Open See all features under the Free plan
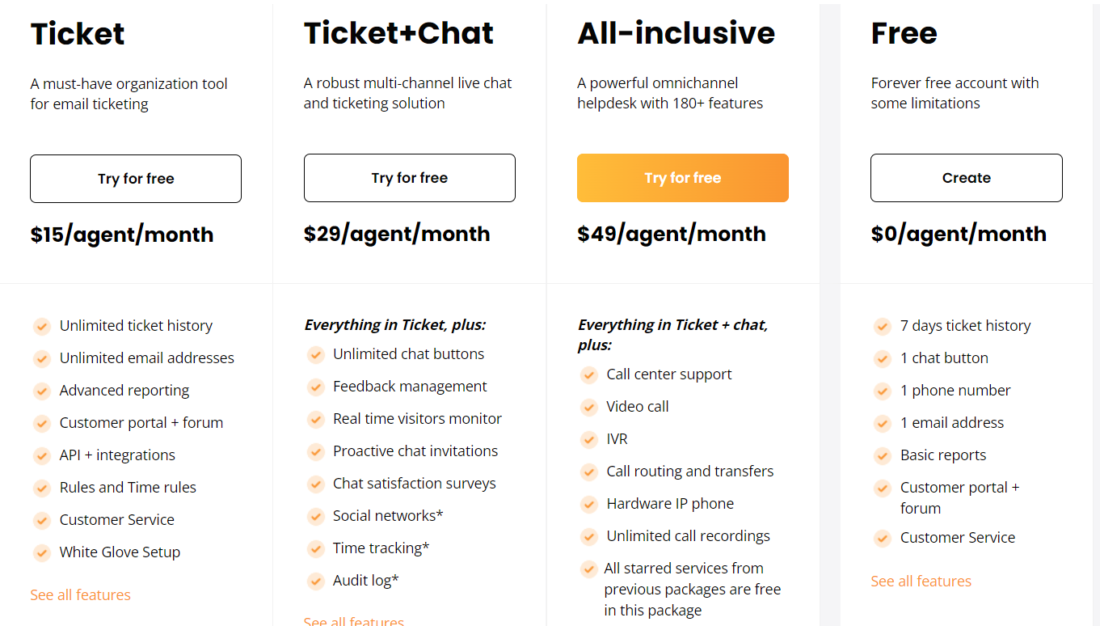This screenshot has height=626, width=1100. point(920,581)
